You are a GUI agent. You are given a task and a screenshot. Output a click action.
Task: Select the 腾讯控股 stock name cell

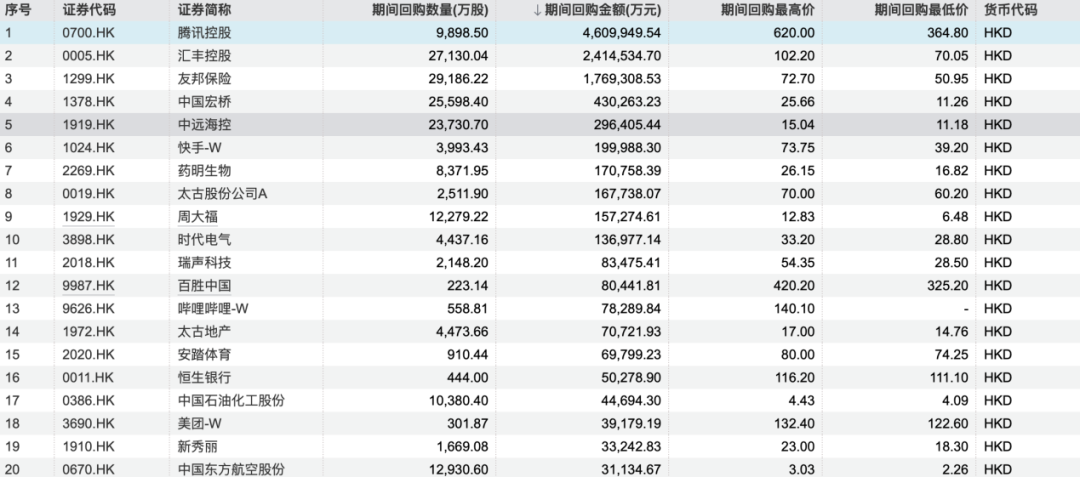tap(205, 33)
